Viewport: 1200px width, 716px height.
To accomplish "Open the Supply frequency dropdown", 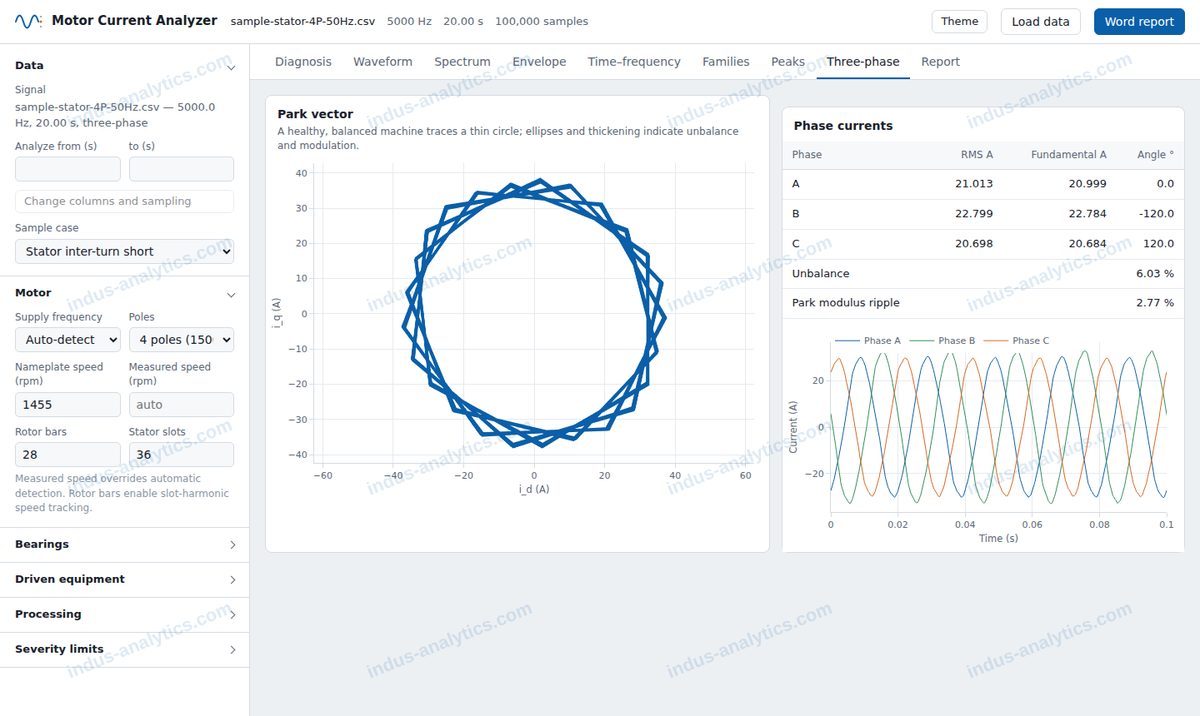I will [67, 340].
